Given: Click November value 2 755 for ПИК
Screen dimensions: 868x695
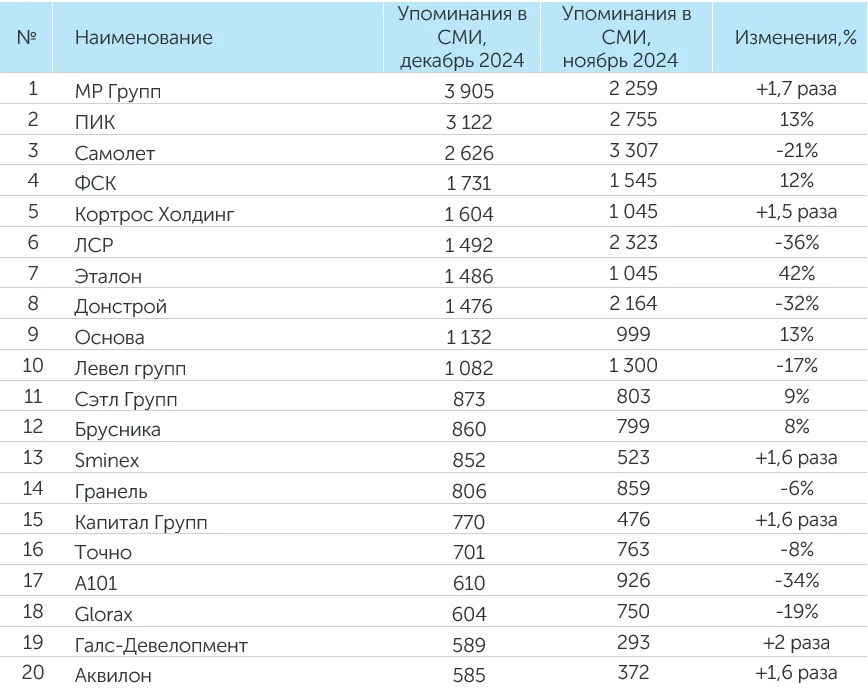Looking at the screenshot, I should (x=633, y=122).
